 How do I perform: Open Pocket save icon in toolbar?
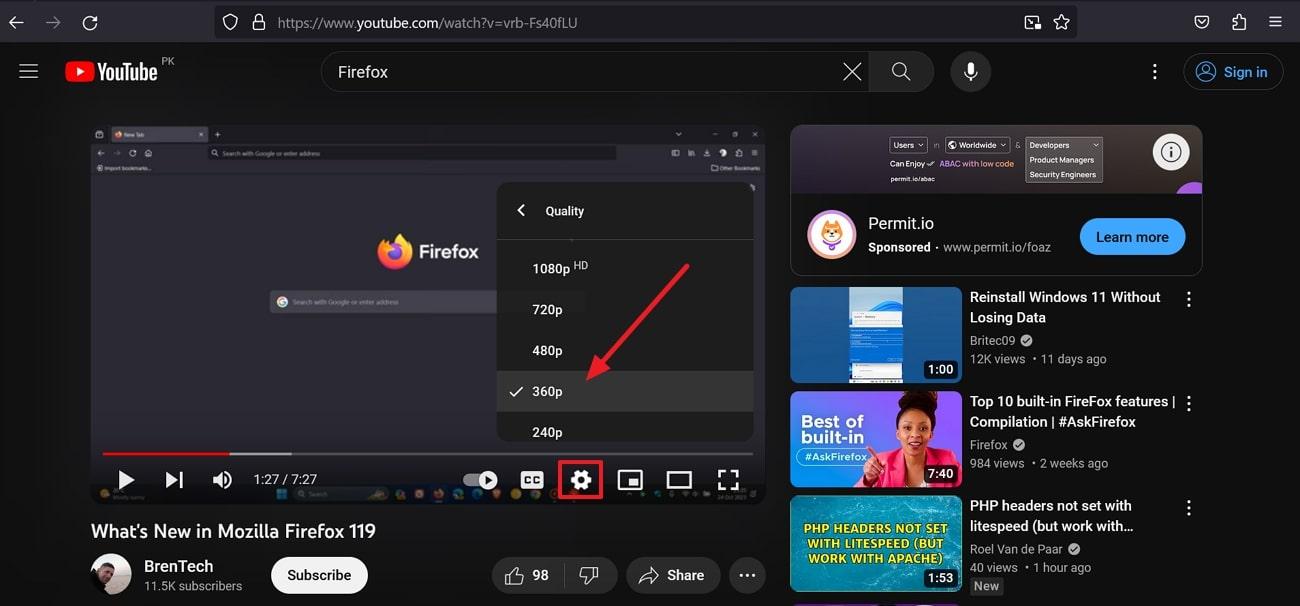pyautogui.click(x=1202, y=22)
